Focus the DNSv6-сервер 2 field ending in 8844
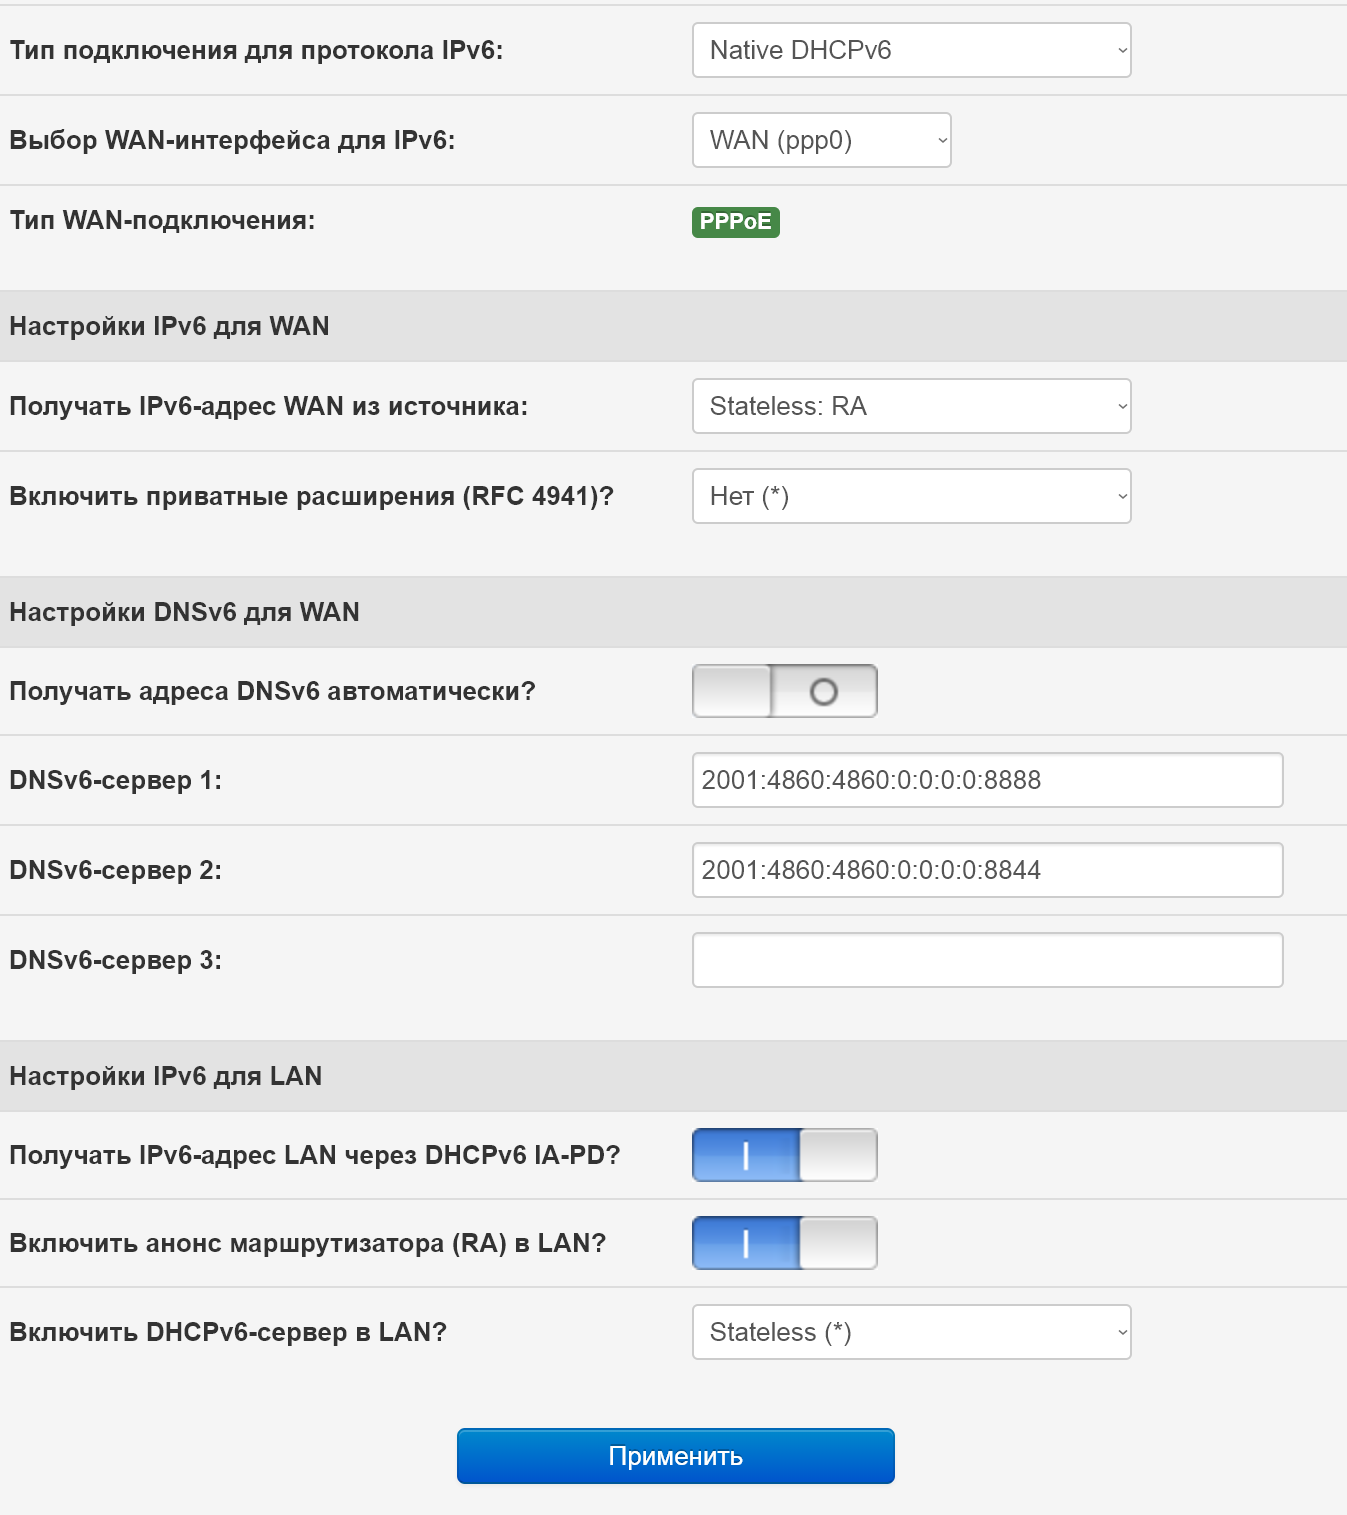The width and height of the screenshot is (1347, 1515). click(x=987, y=870)
